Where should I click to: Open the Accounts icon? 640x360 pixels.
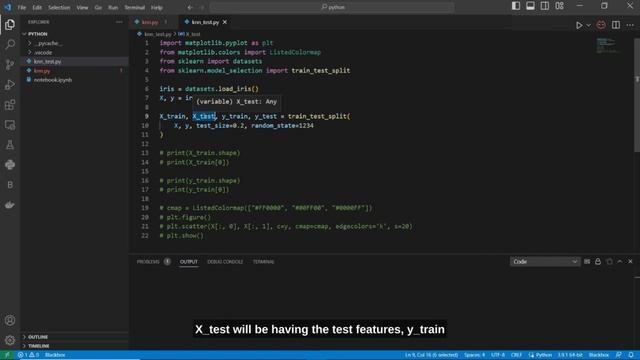[x=10, y=320]
